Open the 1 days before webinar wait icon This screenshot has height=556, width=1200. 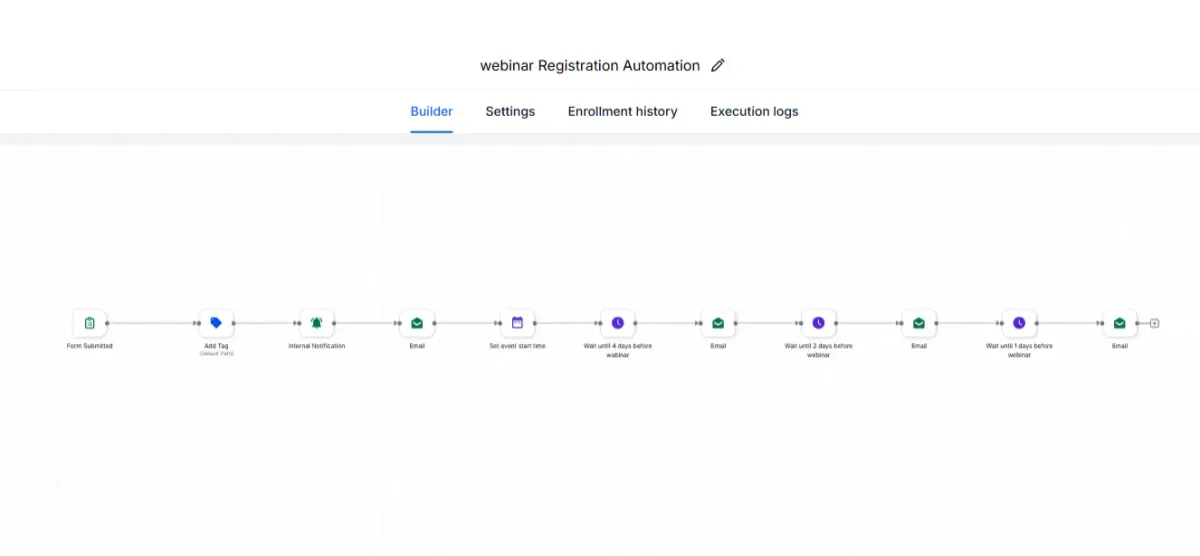[x=1019, y=323]
